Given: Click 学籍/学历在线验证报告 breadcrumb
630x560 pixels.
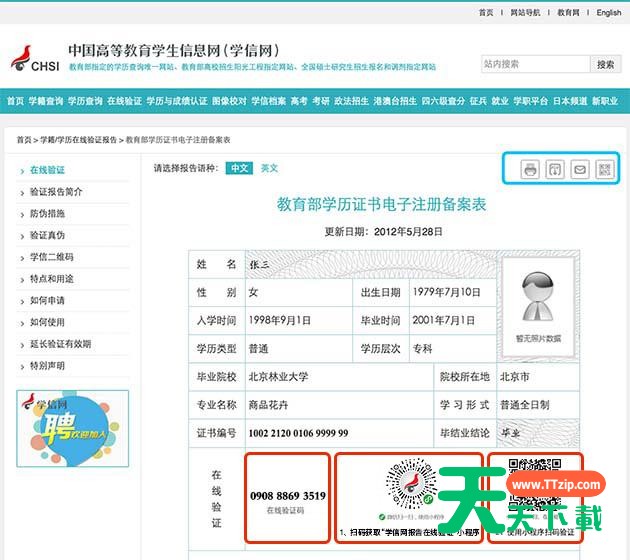Looking at the screenshot, I should click(78, 140).
